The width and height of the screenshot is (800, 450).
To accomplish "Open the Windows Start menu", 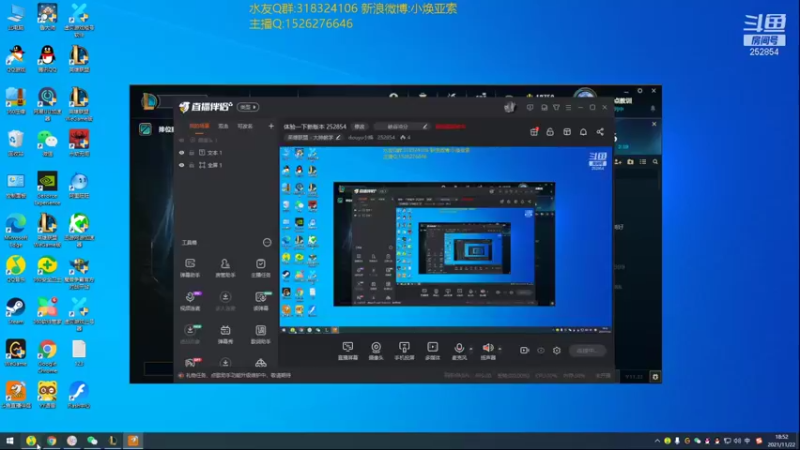I will point(10,441).
